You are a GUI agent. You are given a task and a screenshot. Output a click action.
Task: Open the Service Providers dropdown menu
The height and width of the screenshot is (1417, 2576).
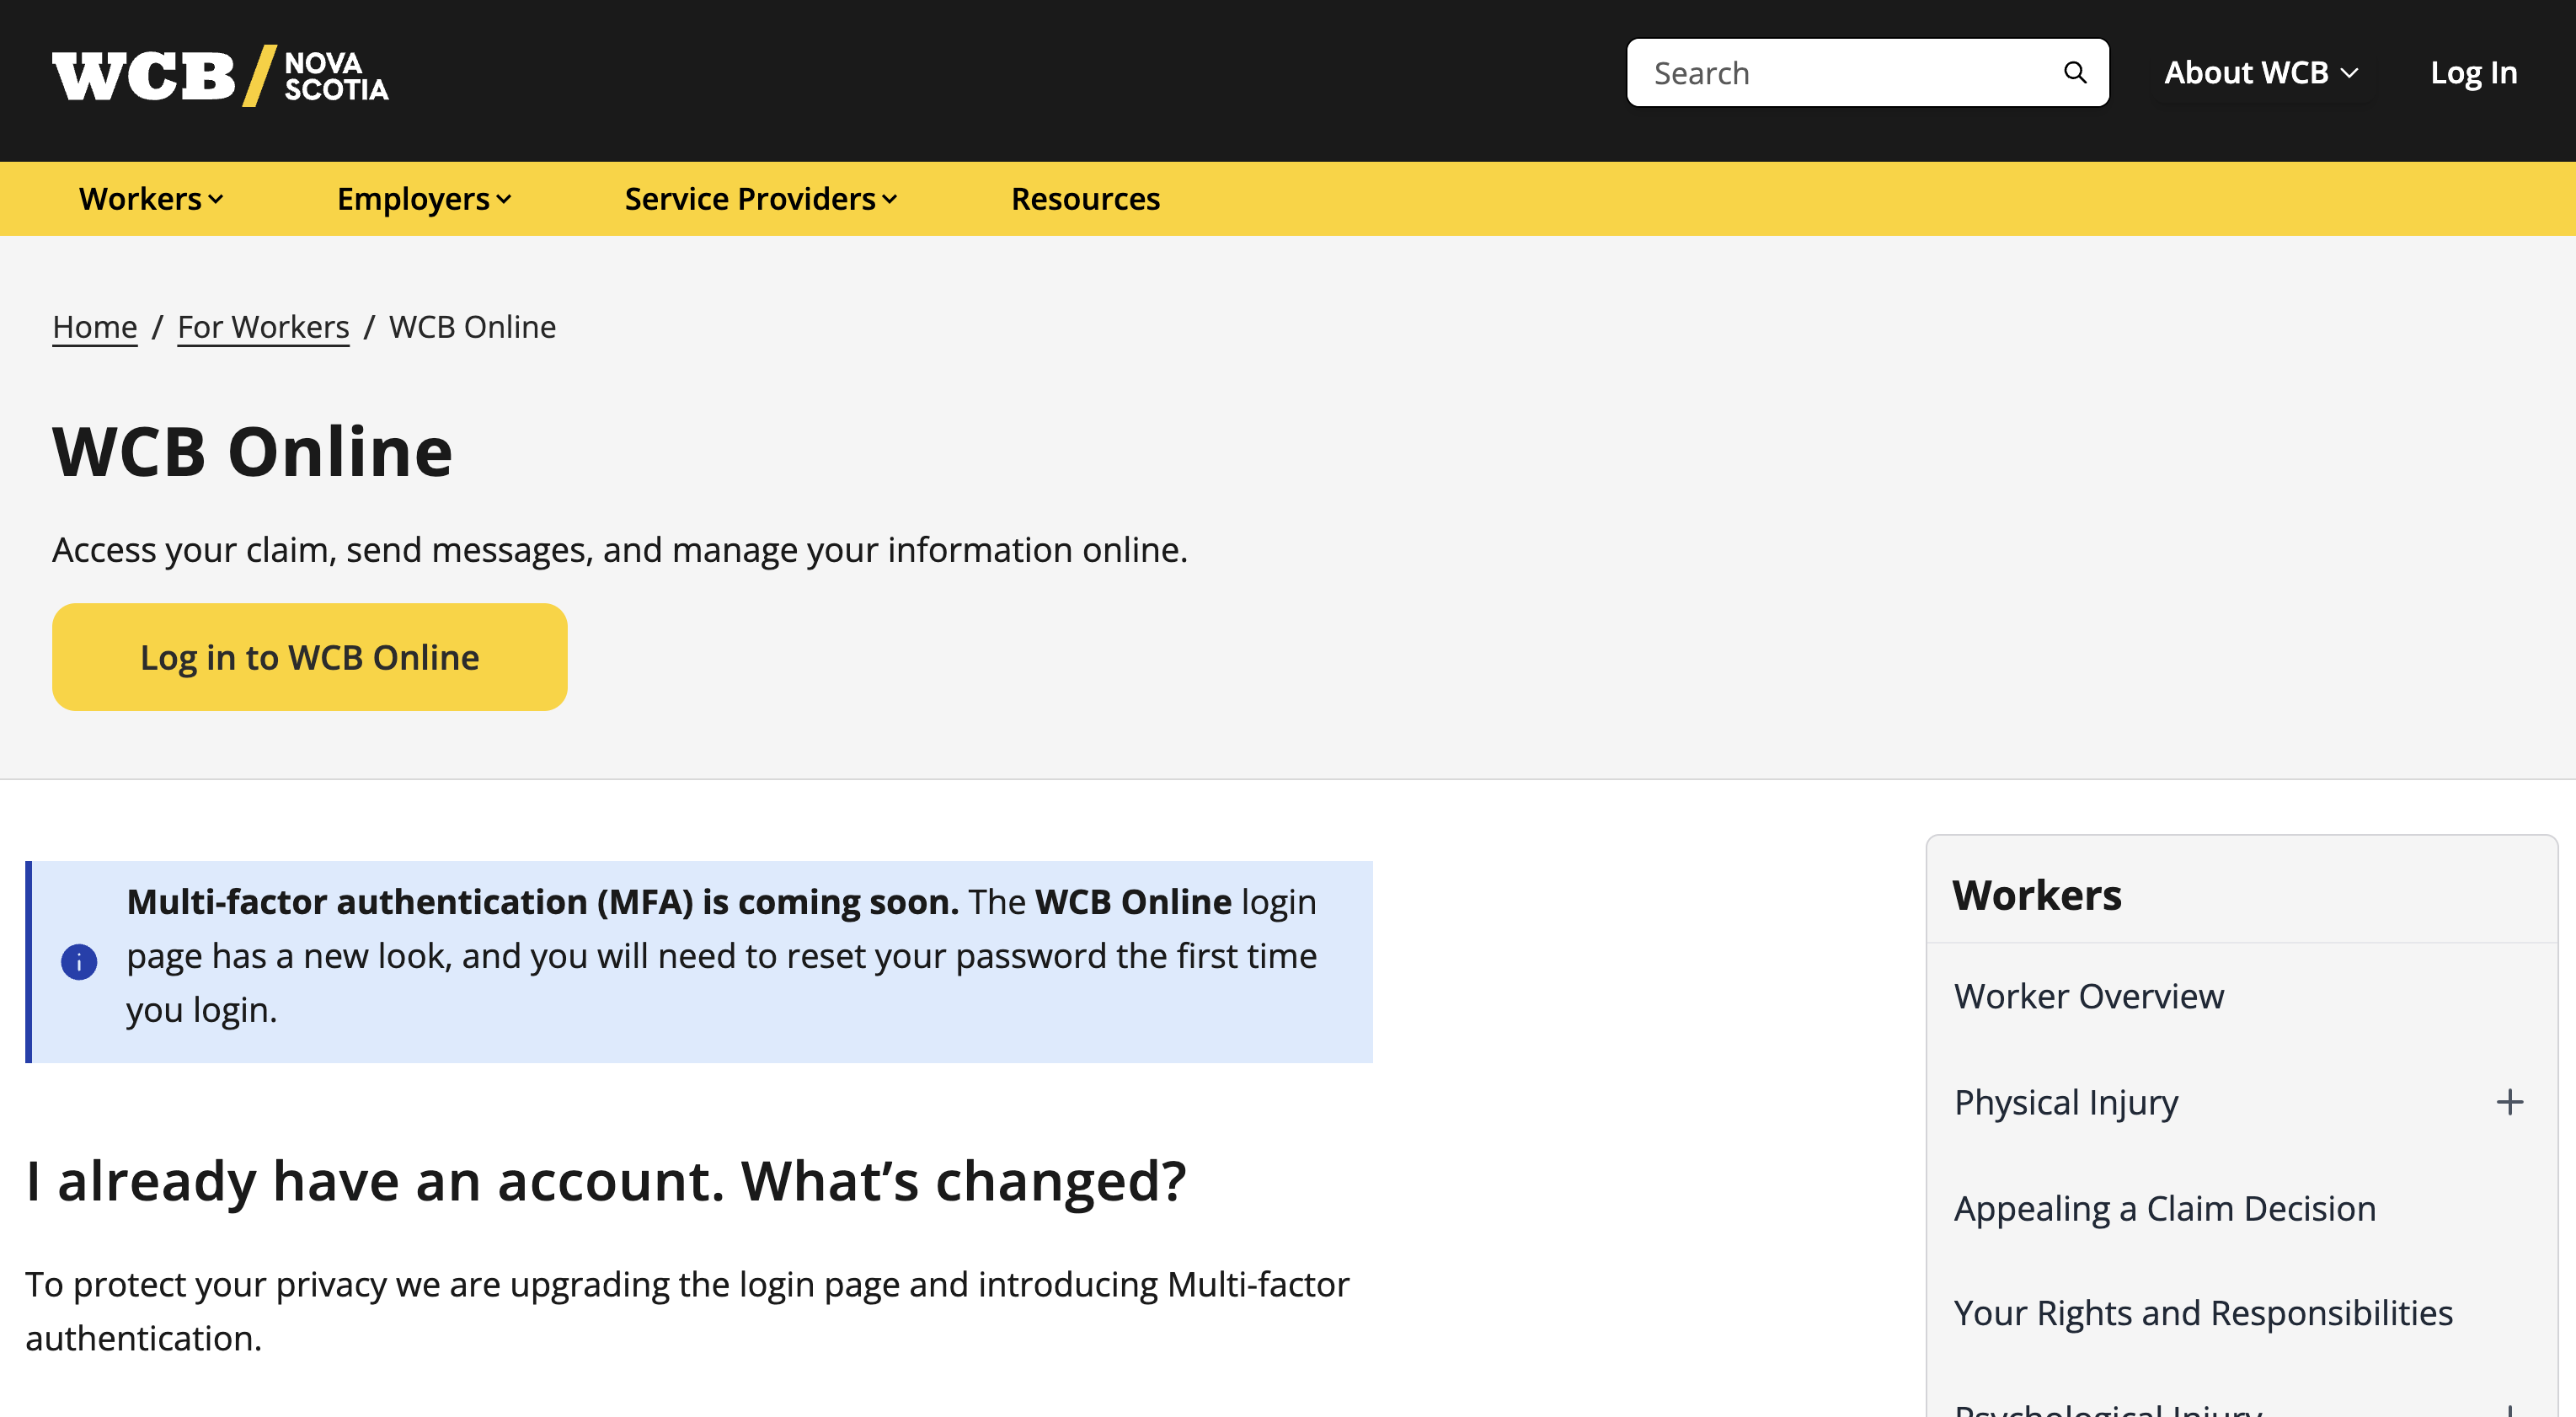pyautogui.click(x=761, y=198)
